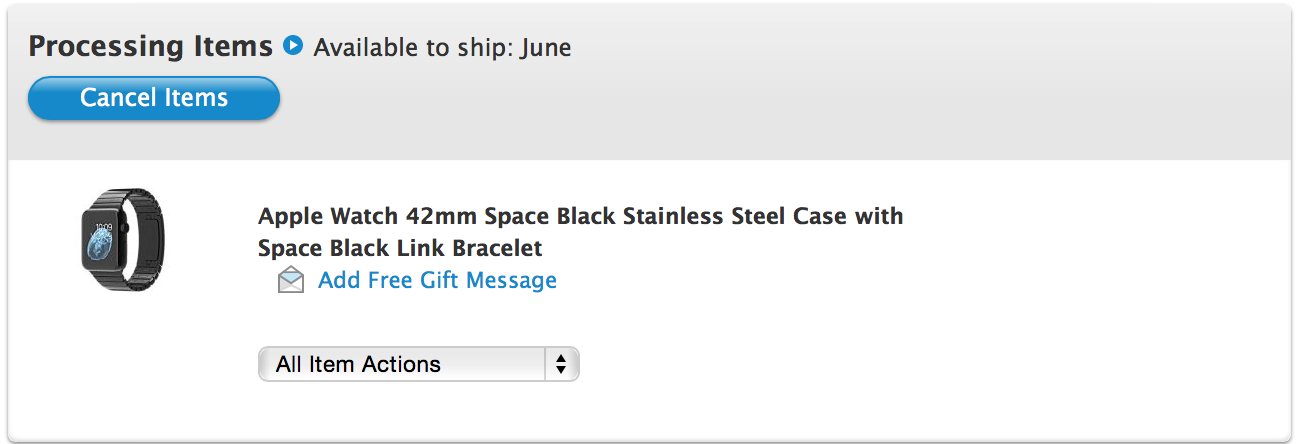Click the word "Message" in the gift link
1302x444 pixels.
[507, 280]
